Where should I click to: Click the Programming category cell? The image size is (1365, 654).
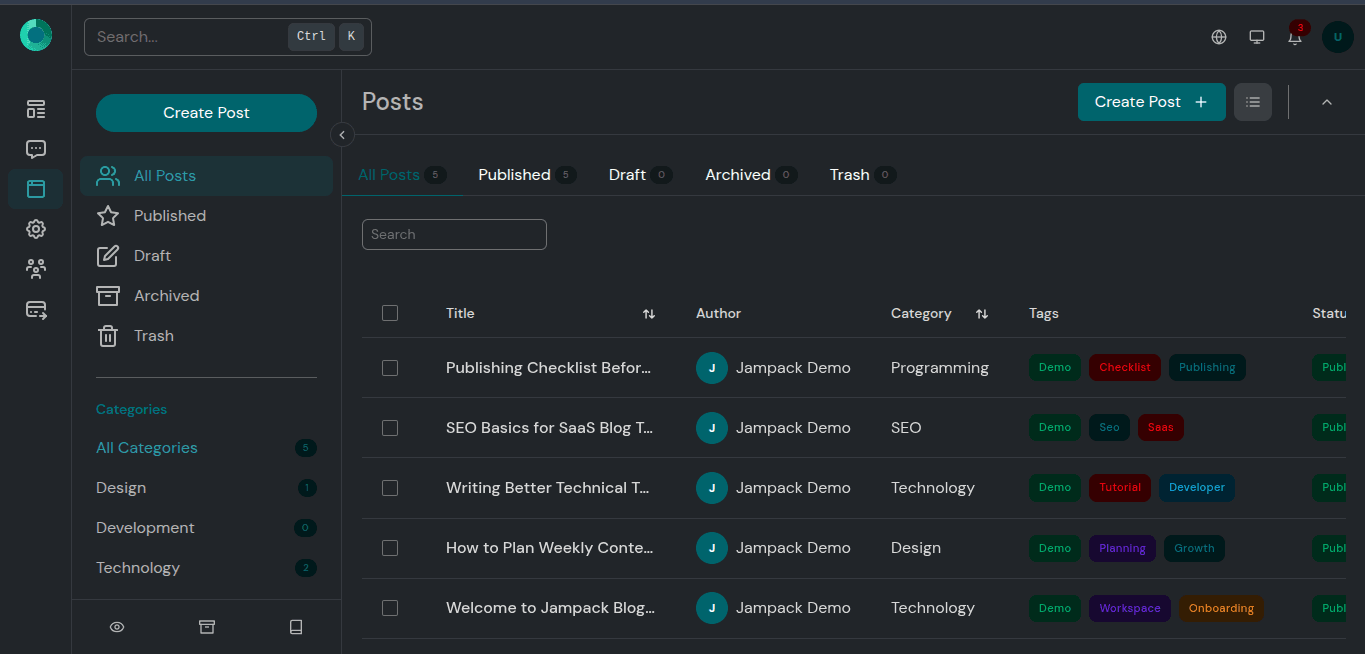(940, 368)
